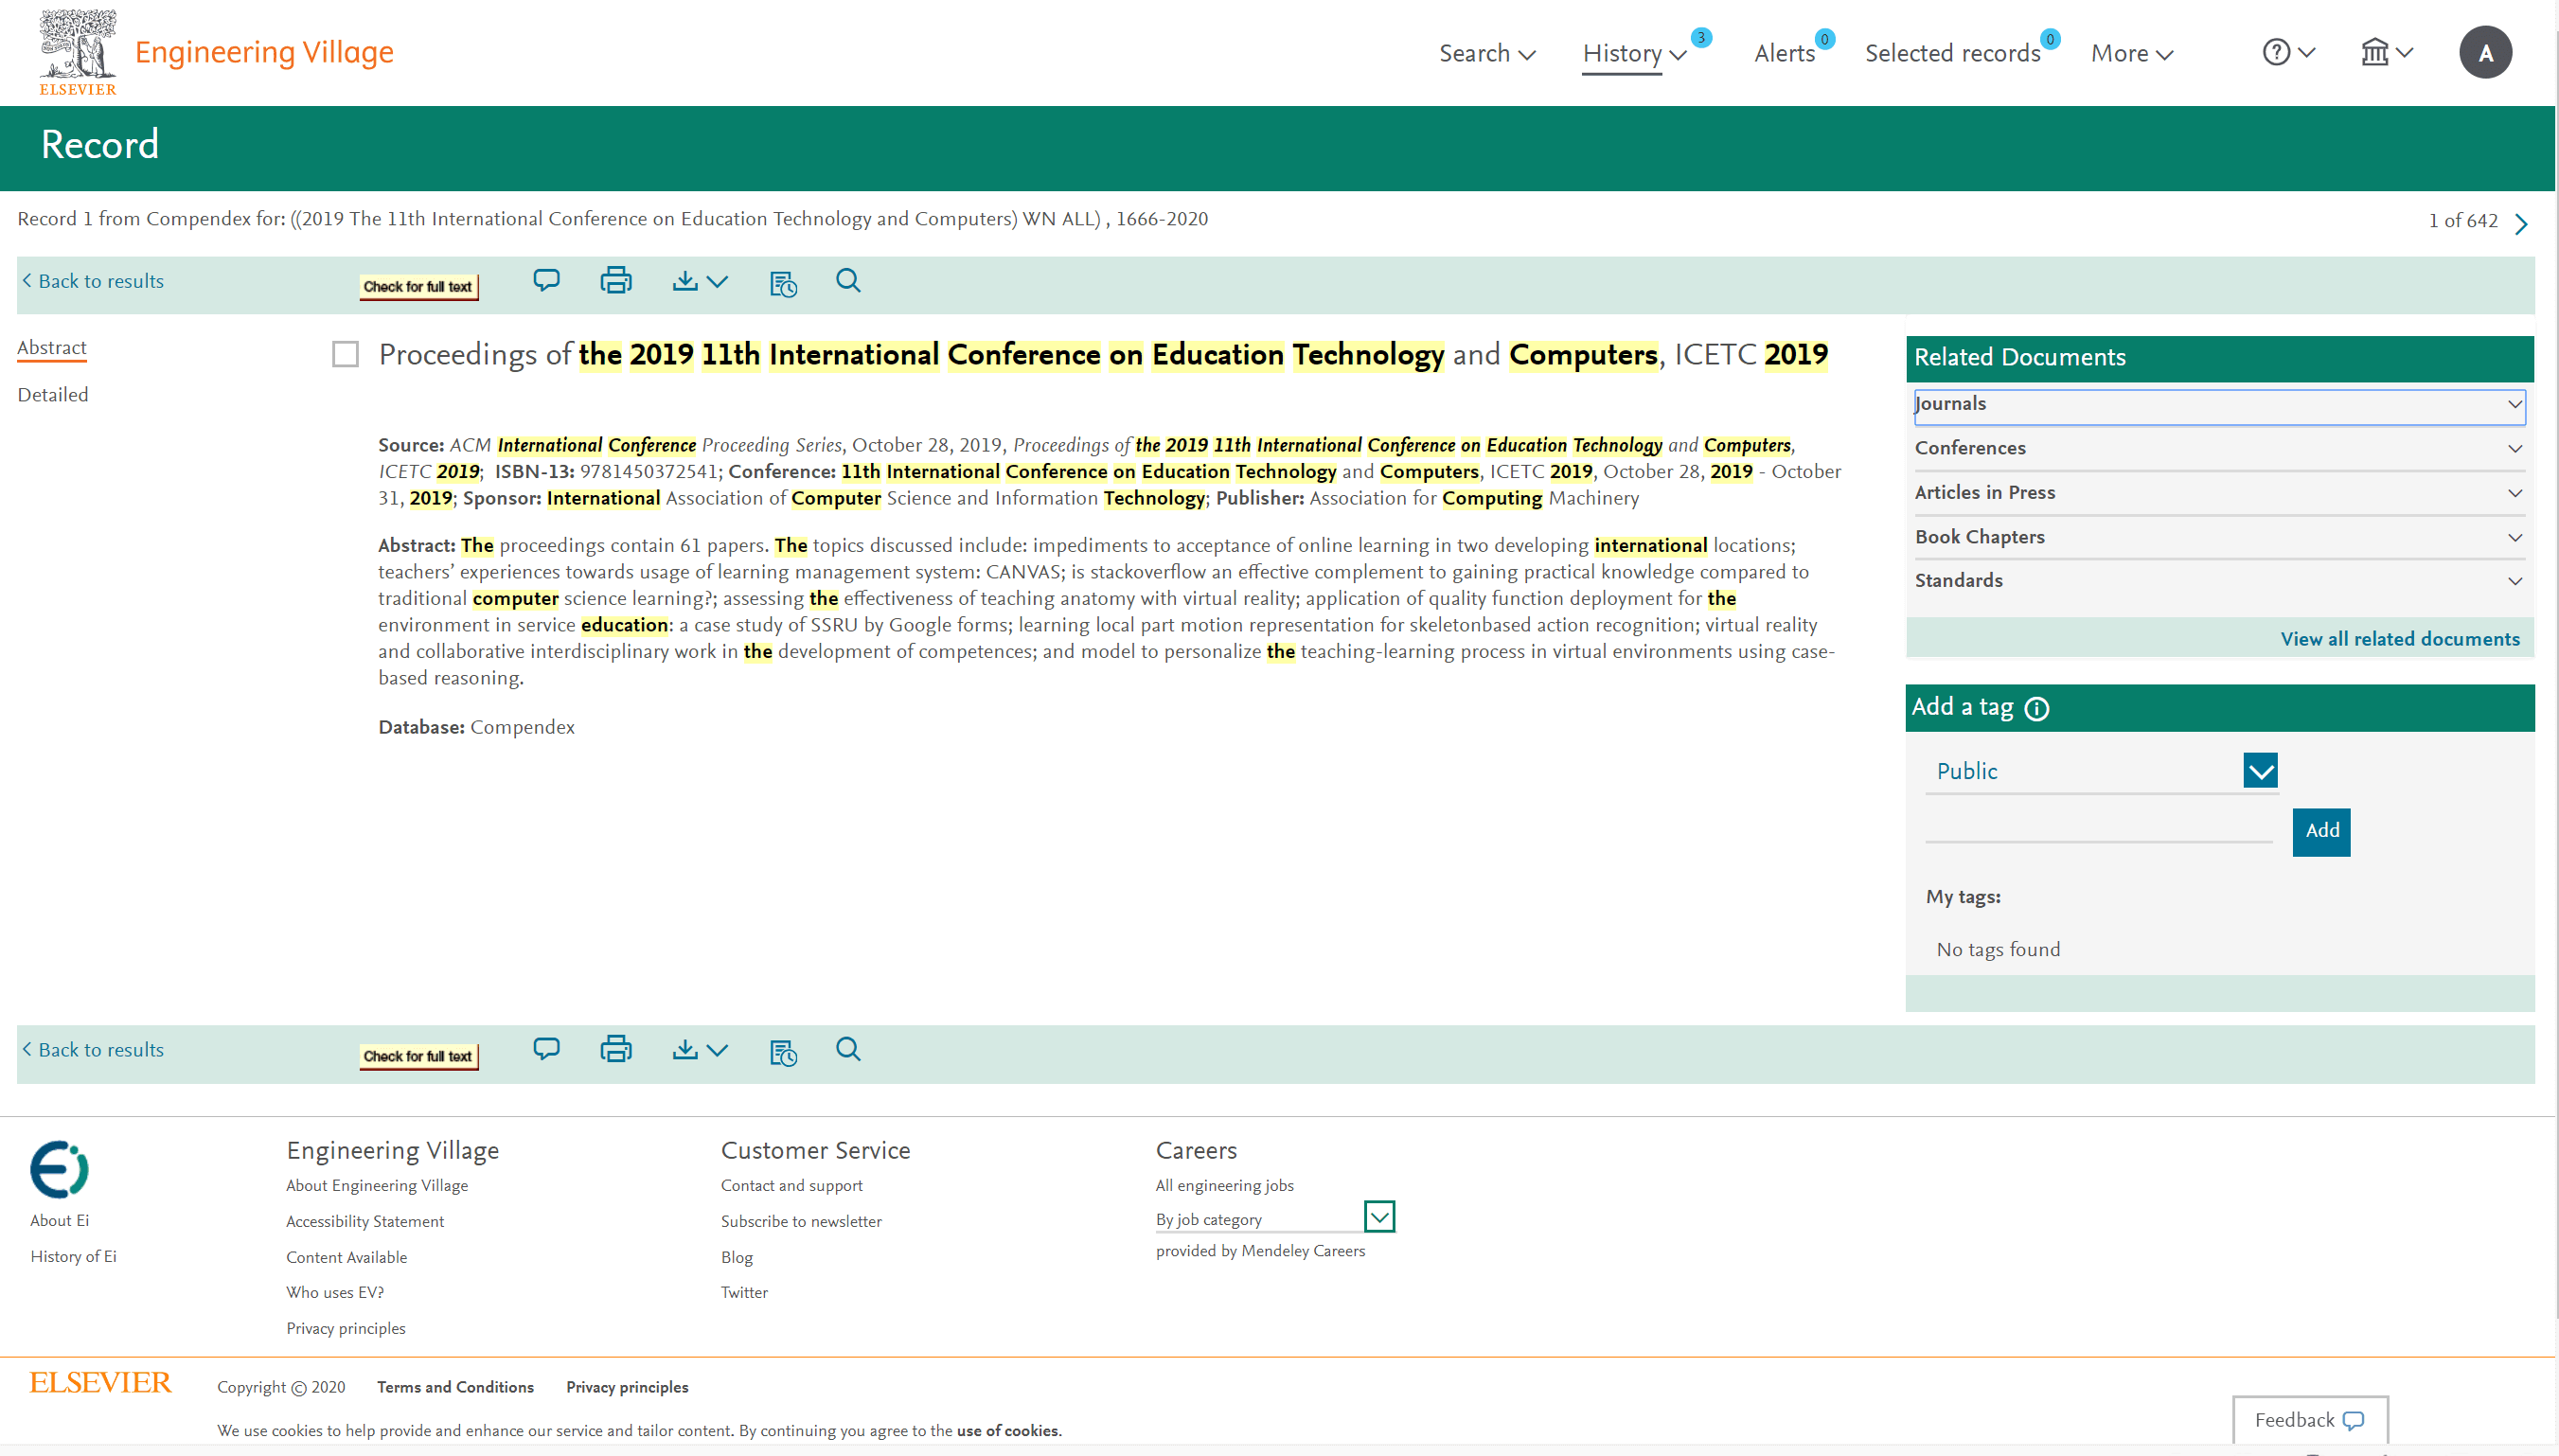Open the Who uses EV? link
Image resolution: width=2559 pixels, height=1456 pixels.
(x=335, y=1292)
